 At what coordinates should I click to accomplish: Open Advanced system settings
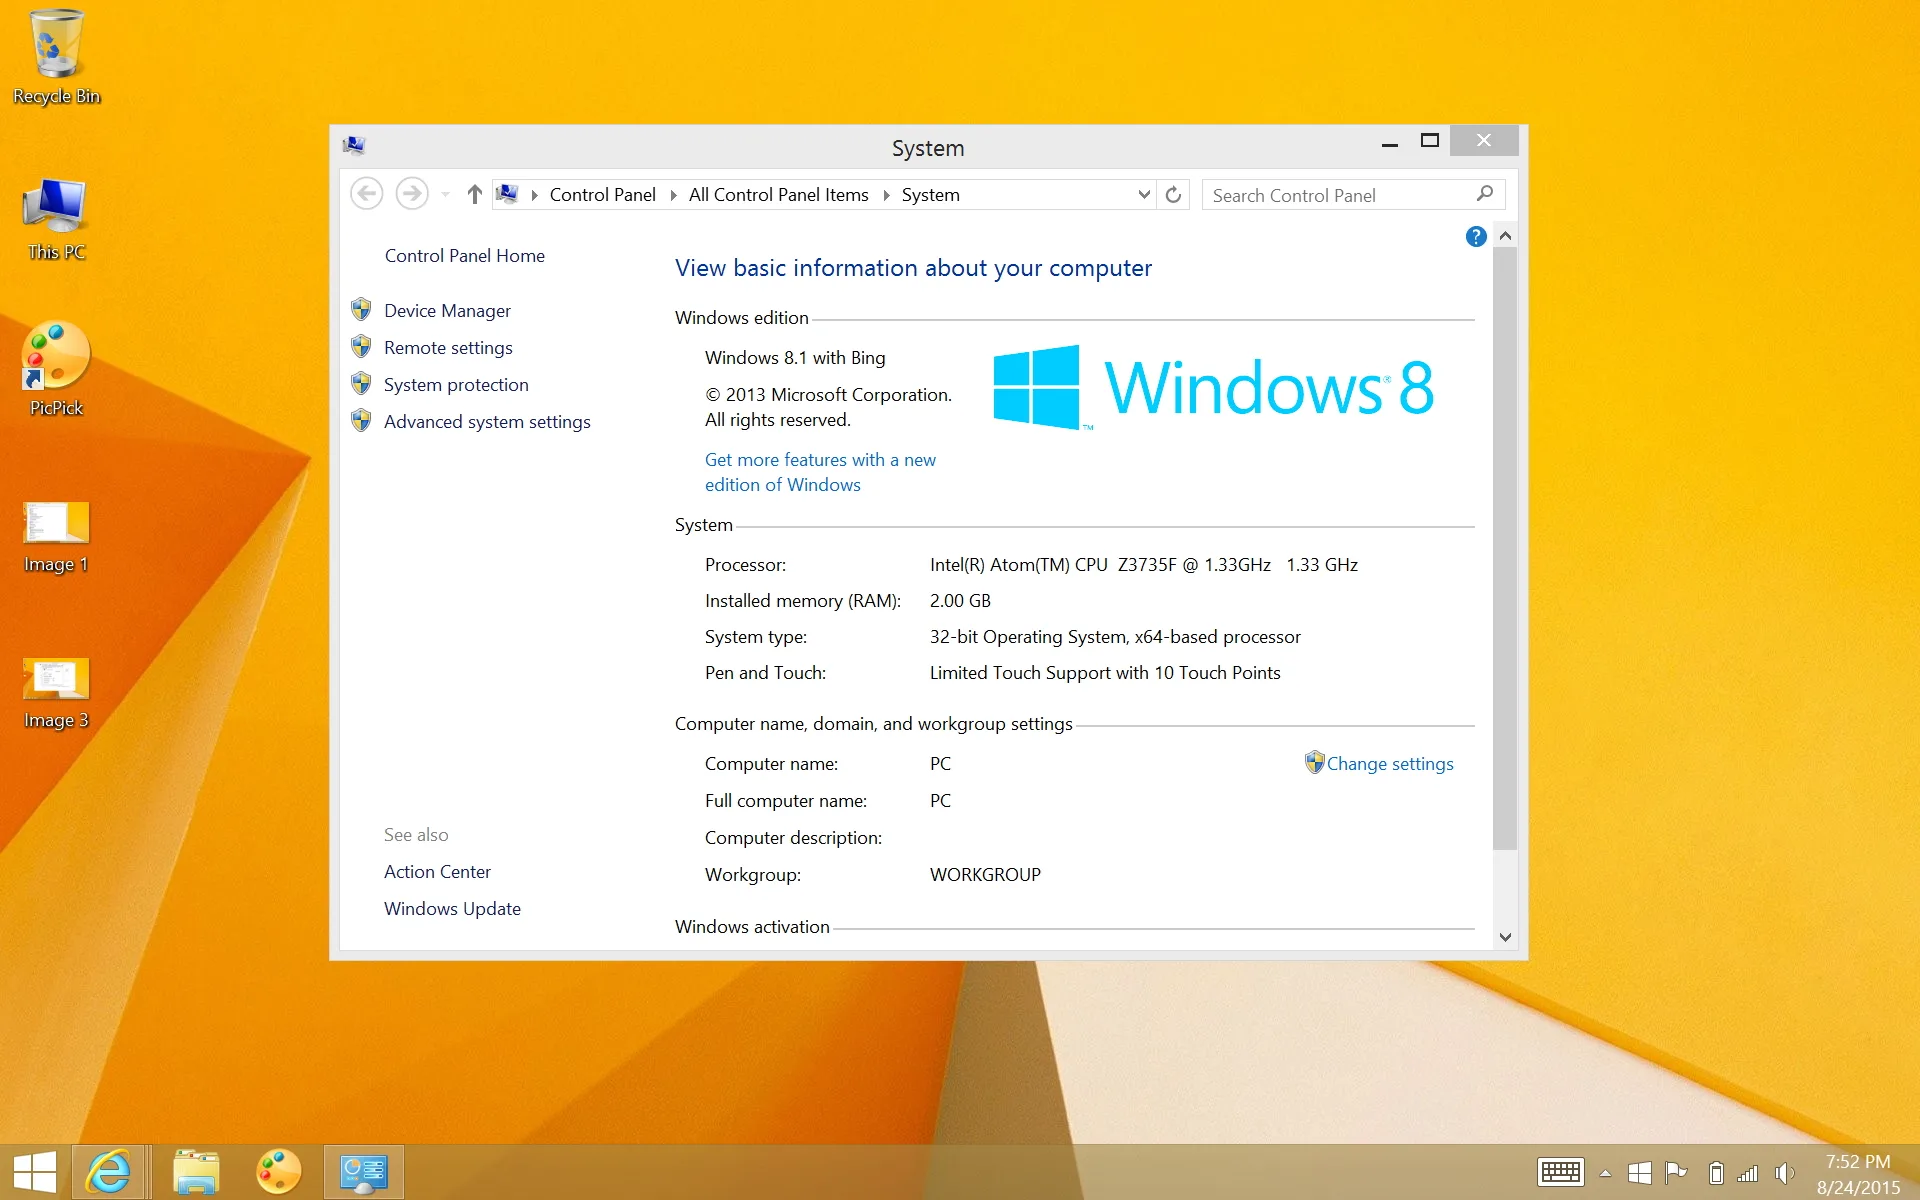tap(487, 422)
